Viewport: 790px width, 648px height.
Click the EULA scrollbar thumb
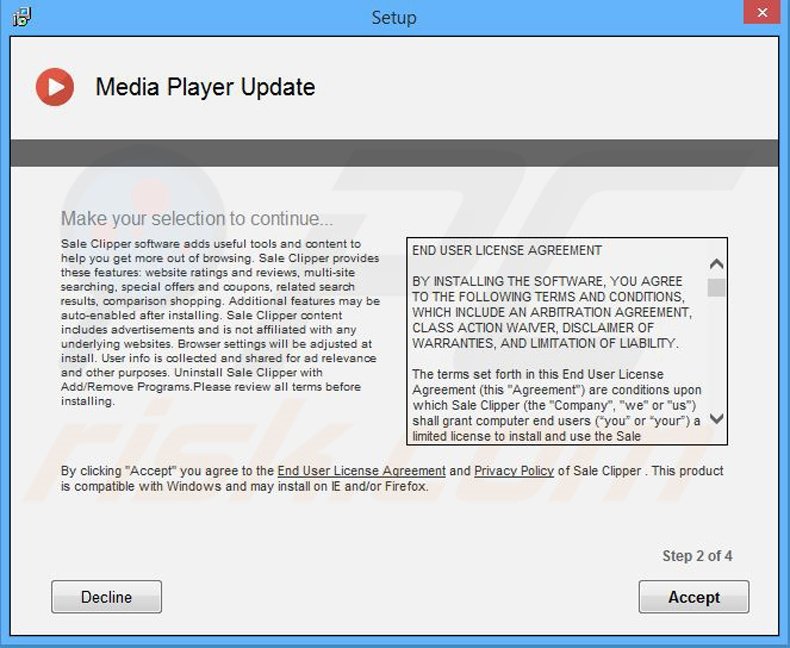tap(716, 288)
